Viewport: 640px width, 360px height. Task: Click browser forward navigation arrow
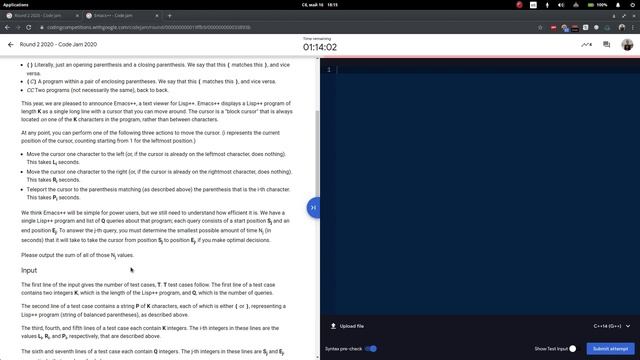coord(18,27)
